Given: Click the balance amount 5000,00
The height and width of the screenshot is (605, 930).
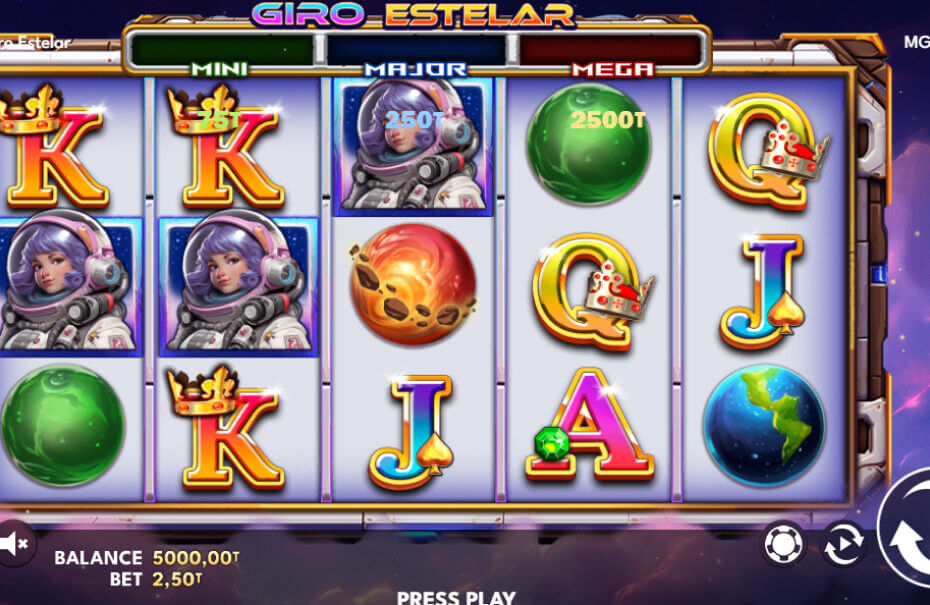Looking at the screenshot, I should pos(196,558).
